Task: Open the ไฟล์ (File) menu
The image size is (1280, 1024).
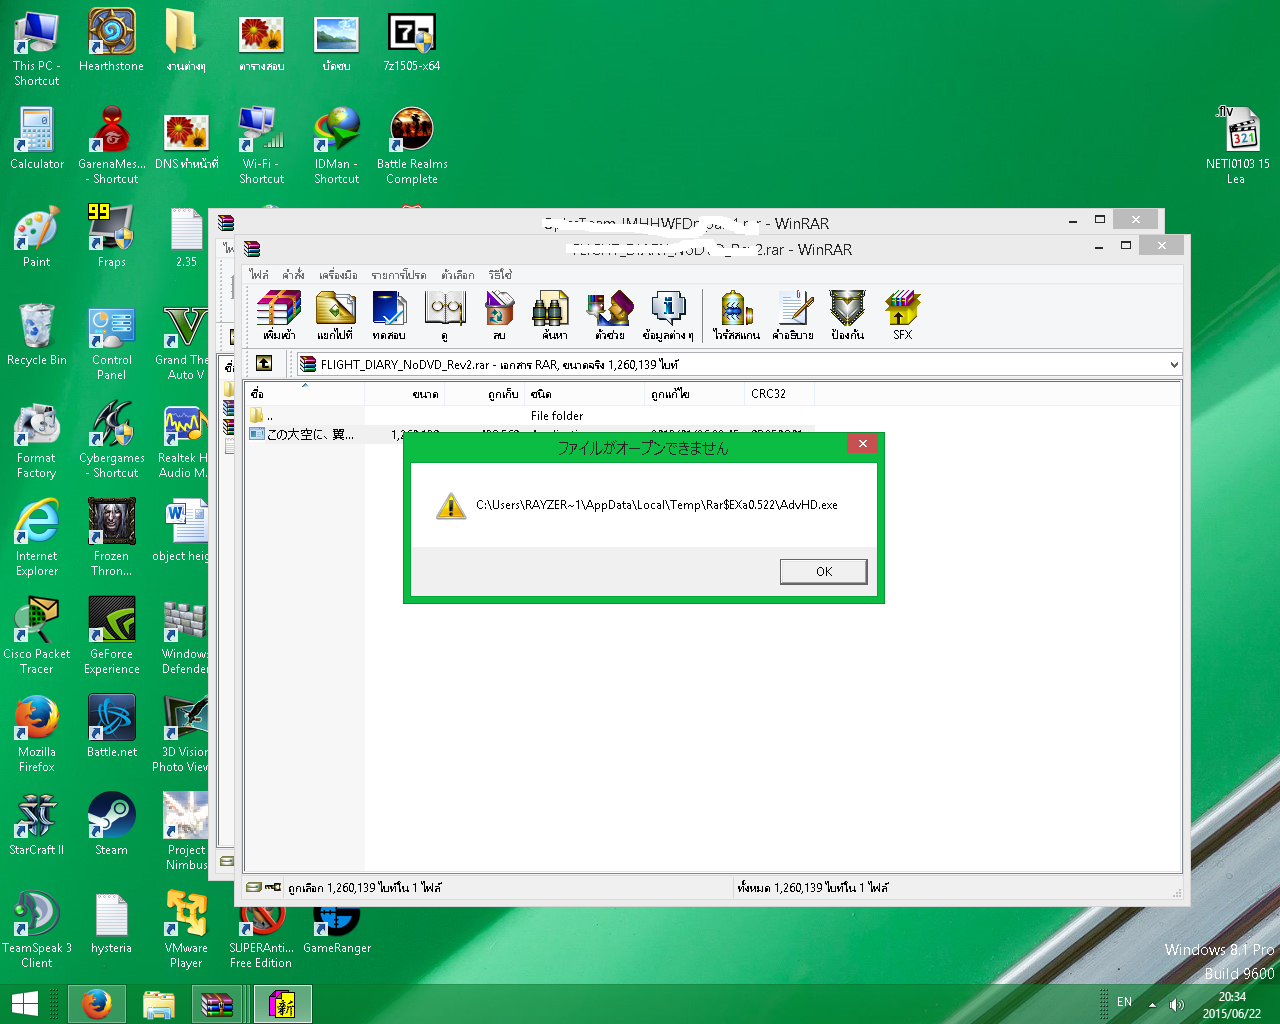Action: tap(259, 275)
